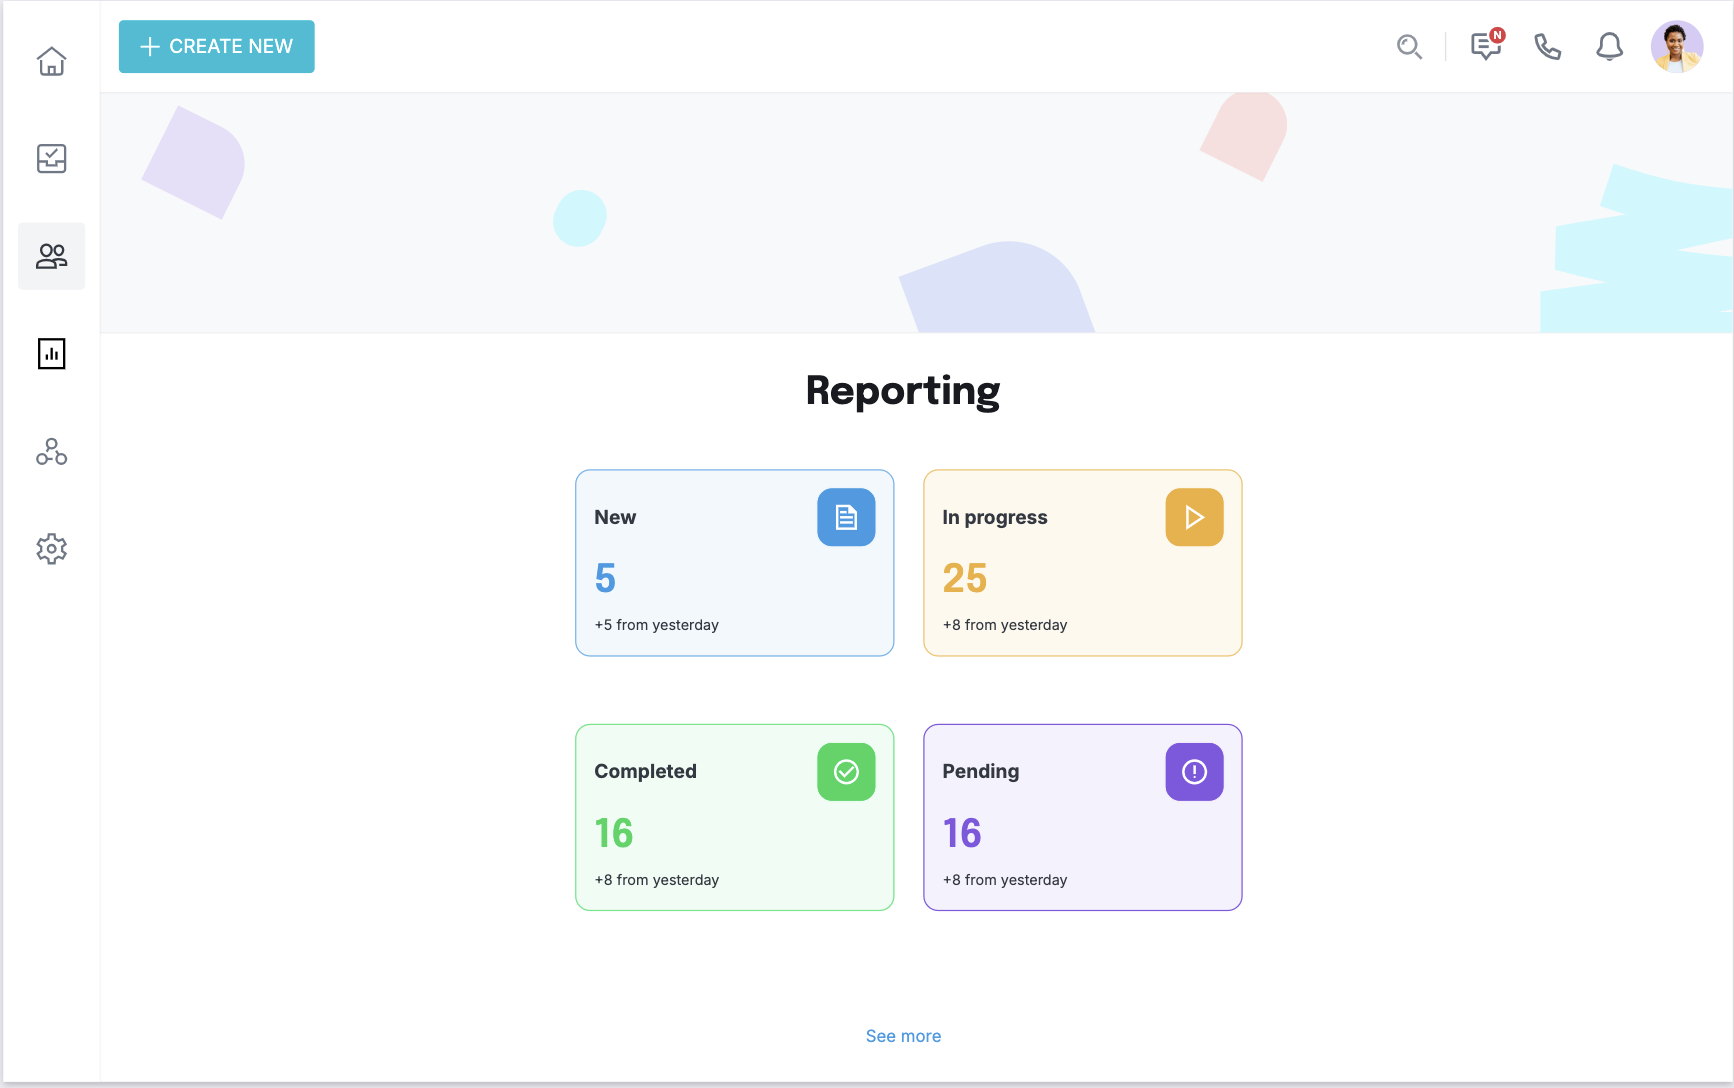The width and height of the screenshot is (1734, 1088).
Task: Open the messages chat icon
Action: [1484, 47]
